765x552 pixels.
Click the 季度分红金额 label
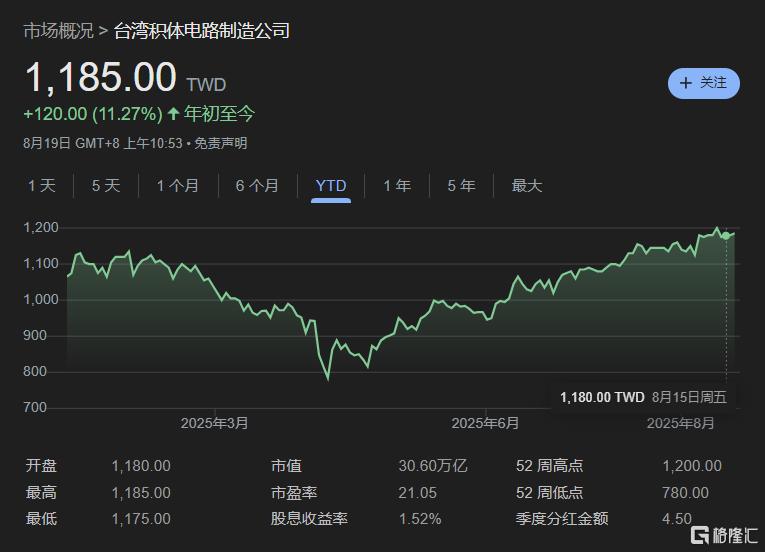coord(562,518)
